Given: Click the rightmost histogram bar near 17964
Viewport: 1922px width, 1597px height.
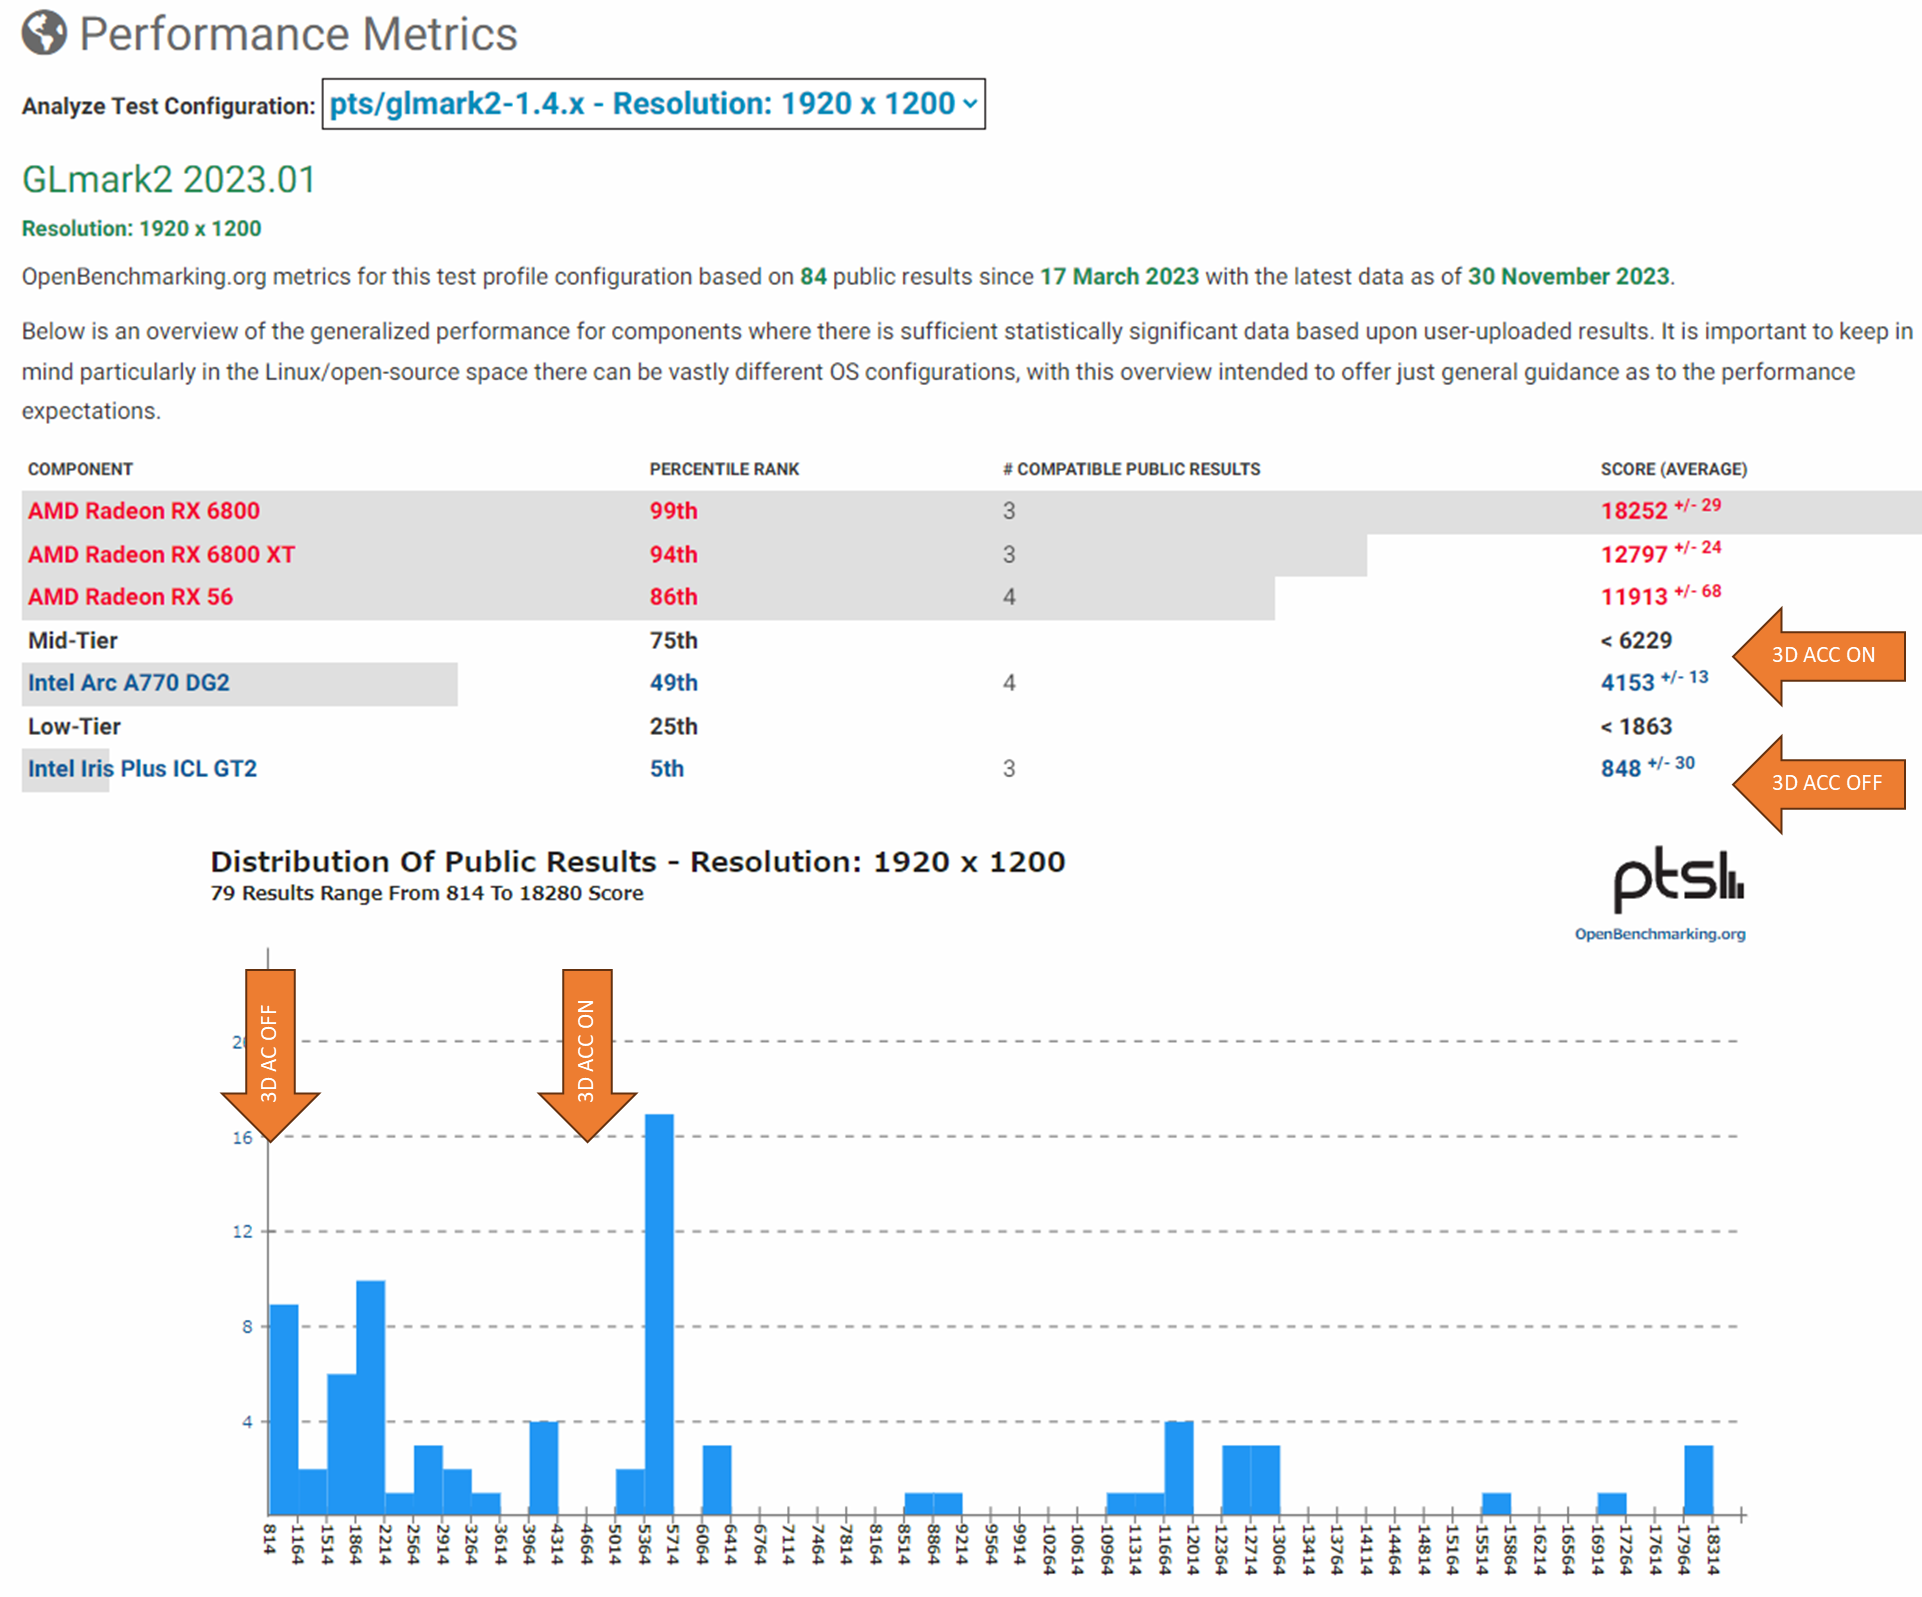Looking at the screenshot, I should pyautogui.click(x=1698, y=1480).
